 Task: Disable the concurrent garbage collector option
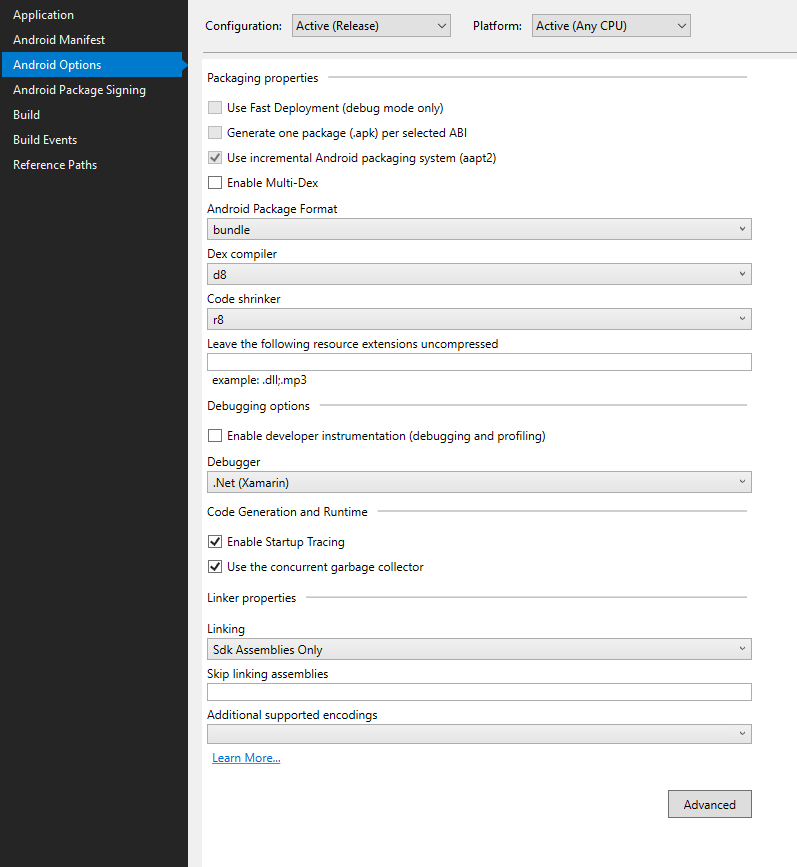point(215,567)
